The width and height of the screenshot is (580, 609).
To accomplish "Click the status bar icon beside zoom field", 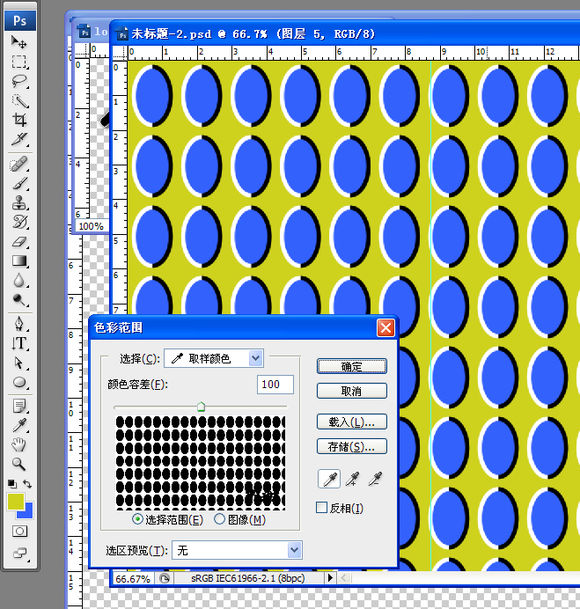I will pyautogui.click(x=164, y=579).
